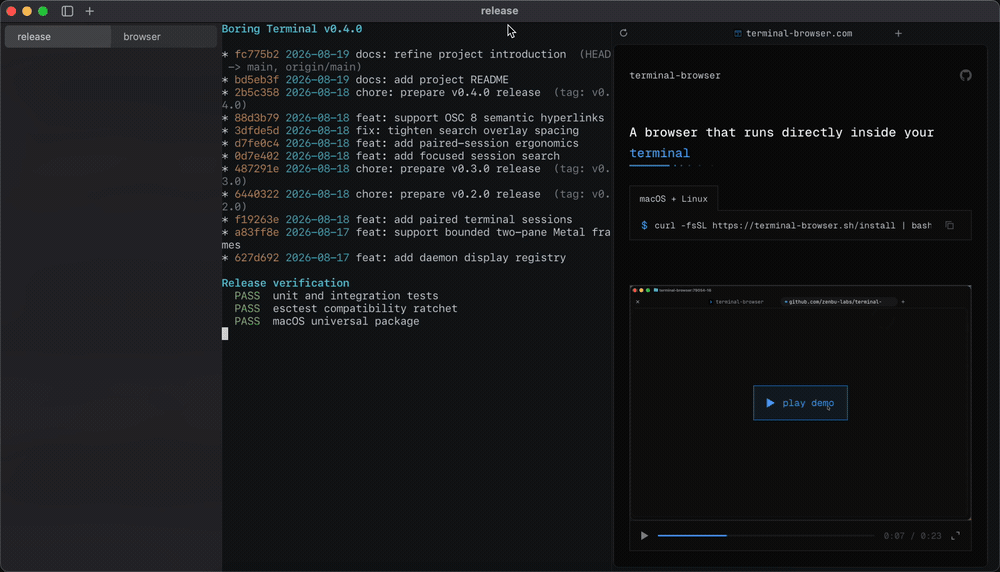Viewport: 1000px width, 572px height.
Task: Select the browser sidebar tab
Action: (164, 36)
